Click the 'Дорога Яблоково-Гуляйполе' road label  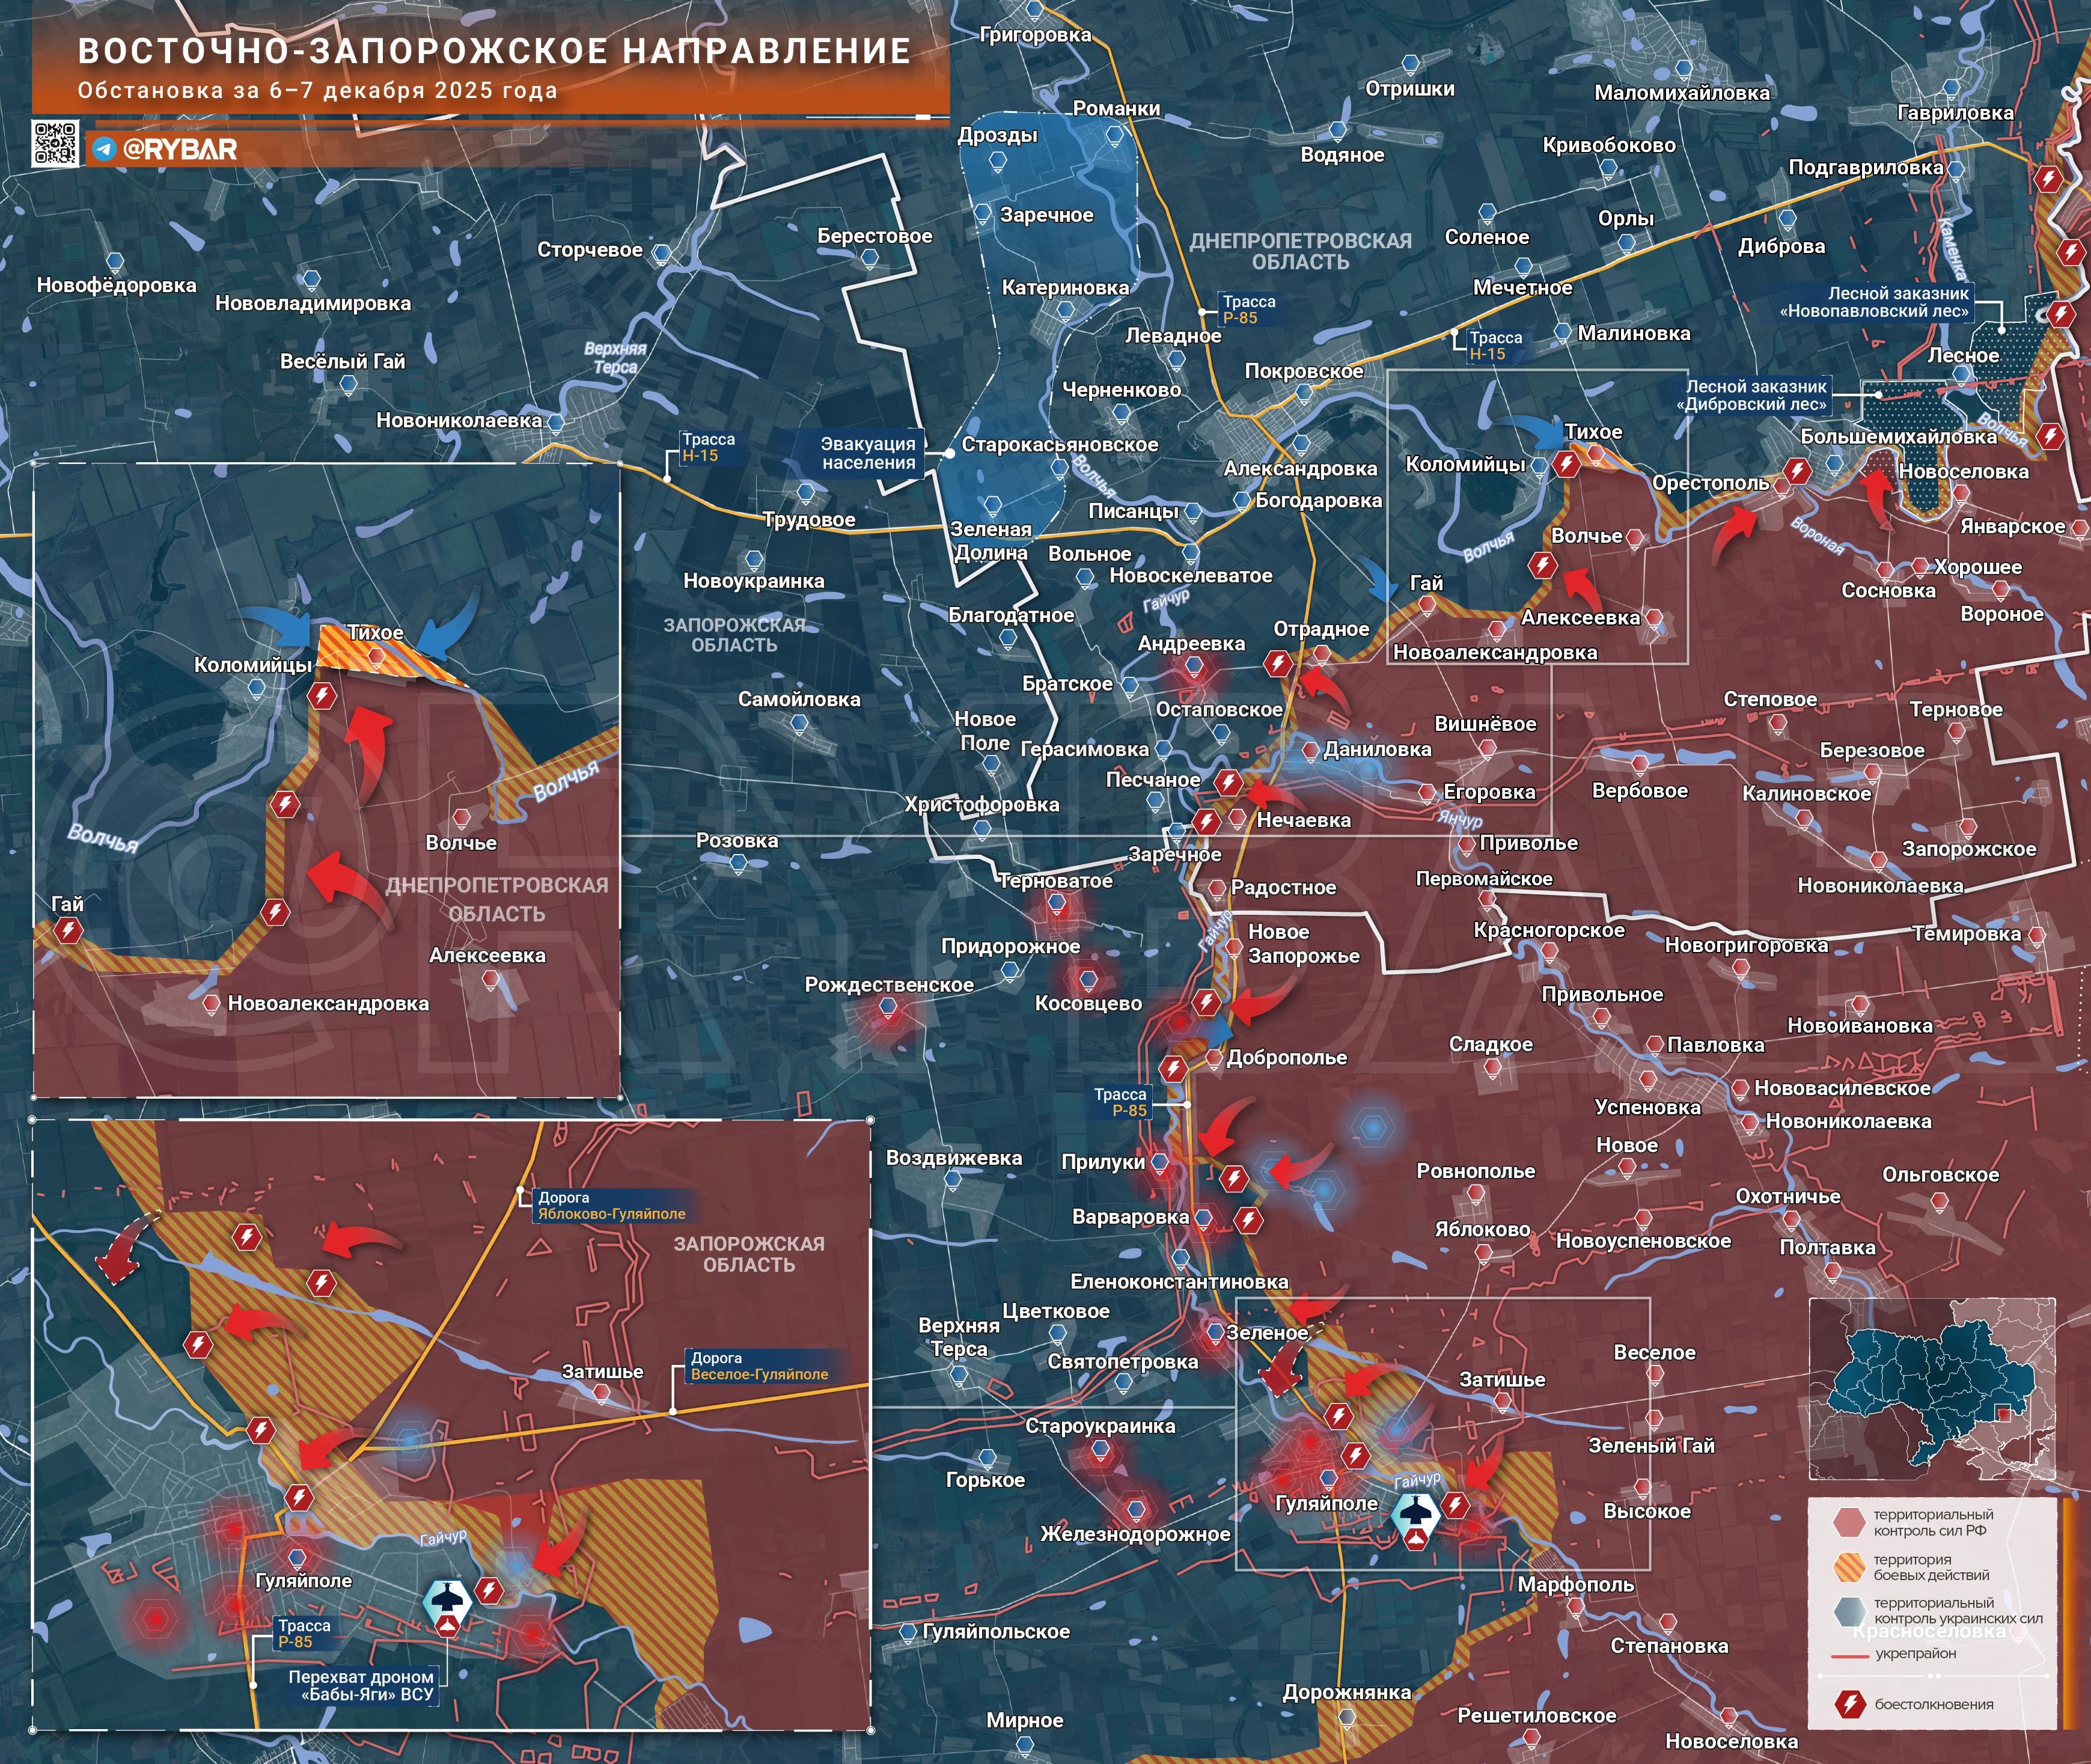[x=611, y=1205]
